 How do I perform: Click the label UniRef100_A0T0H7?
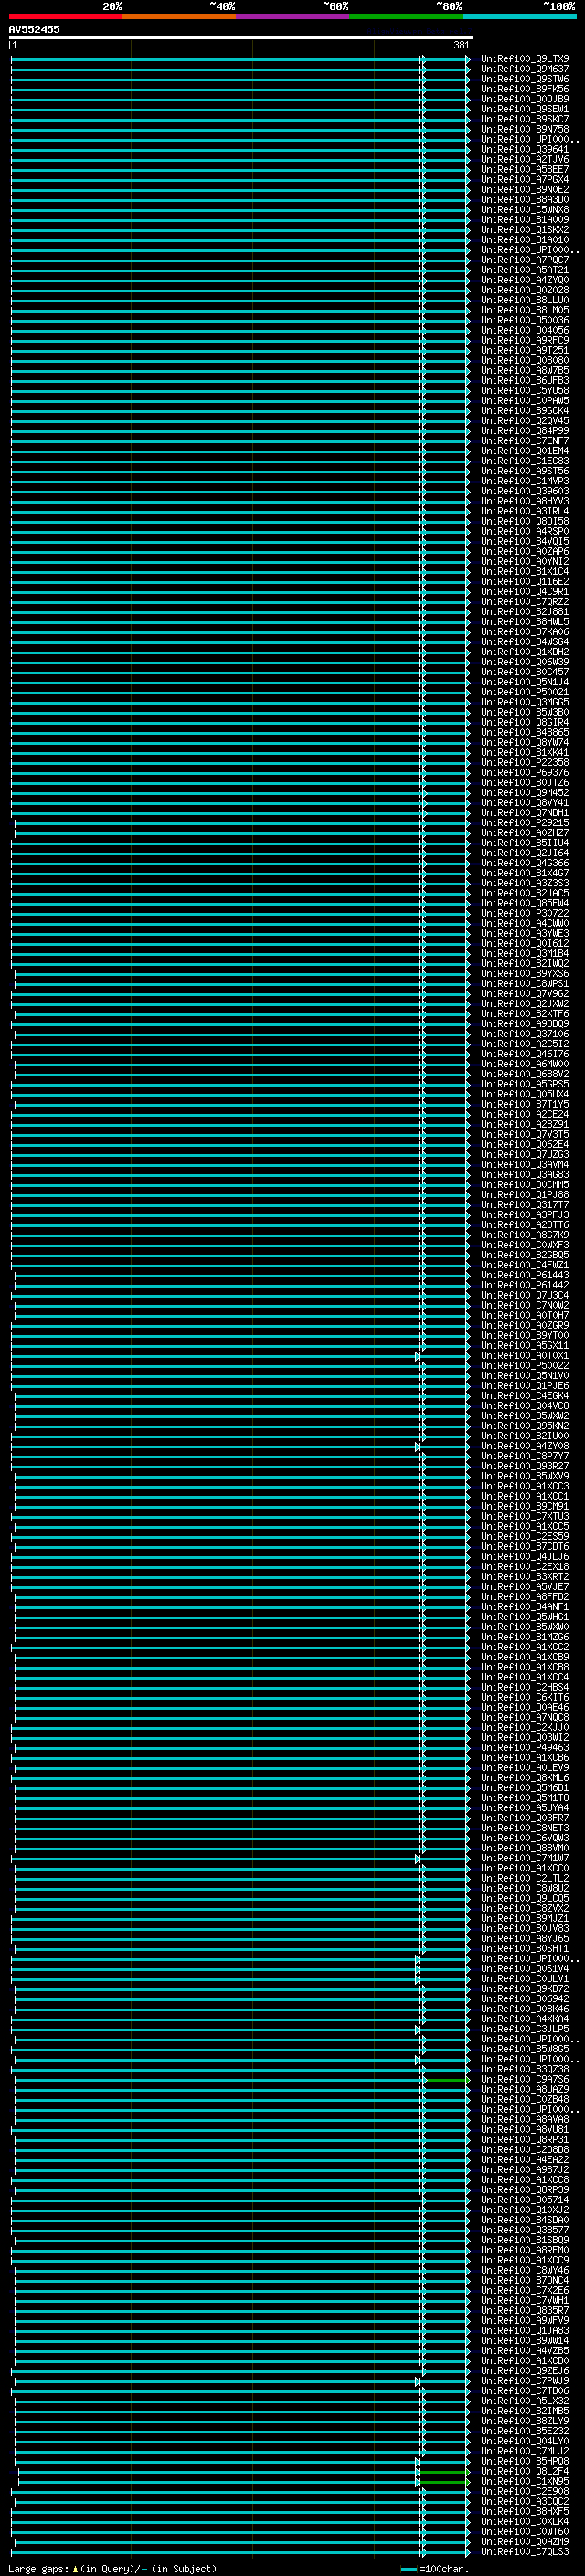point(524,1315)
